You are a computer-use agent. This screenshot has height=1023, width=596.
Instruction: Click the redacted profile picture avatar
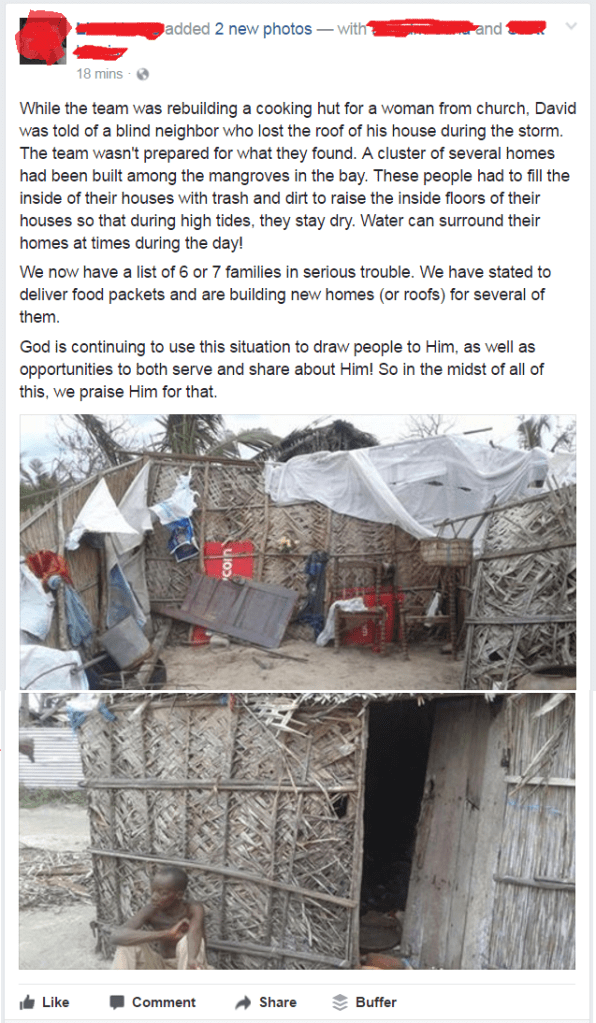click(x=42, y=39)
